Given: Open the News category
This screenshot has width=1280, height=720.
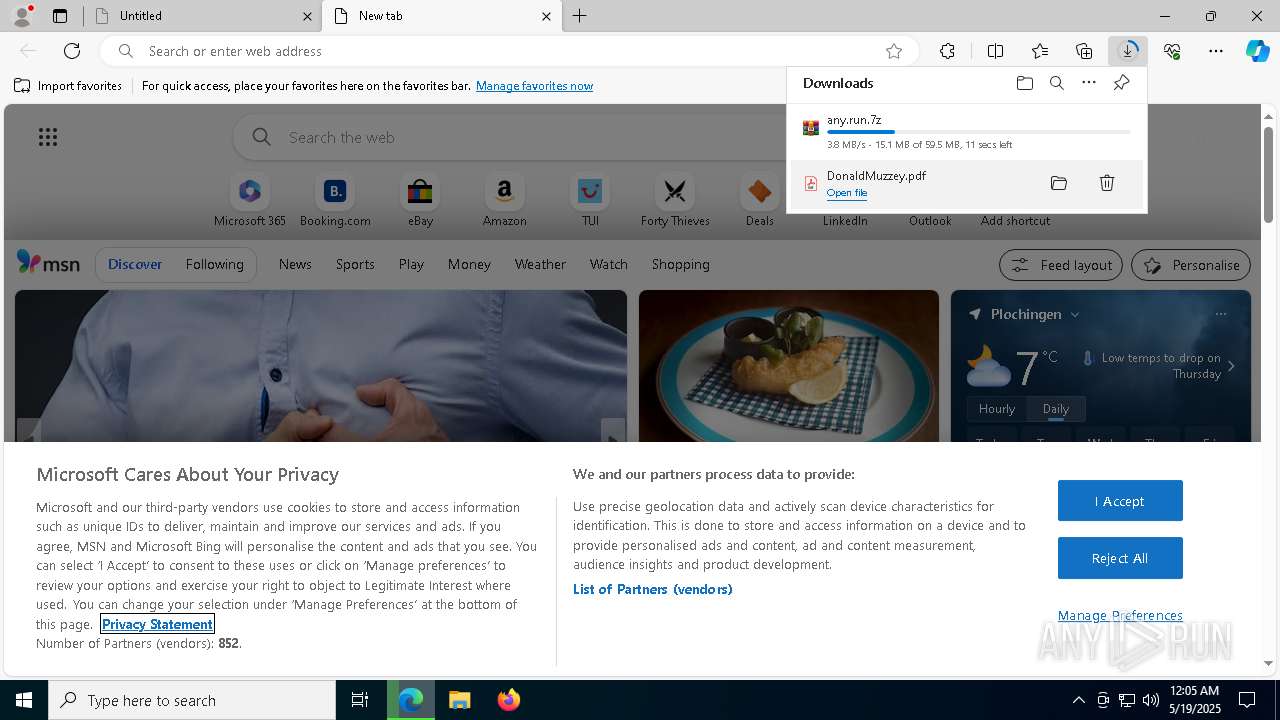Looking at the screenshot, I should 295,264.
